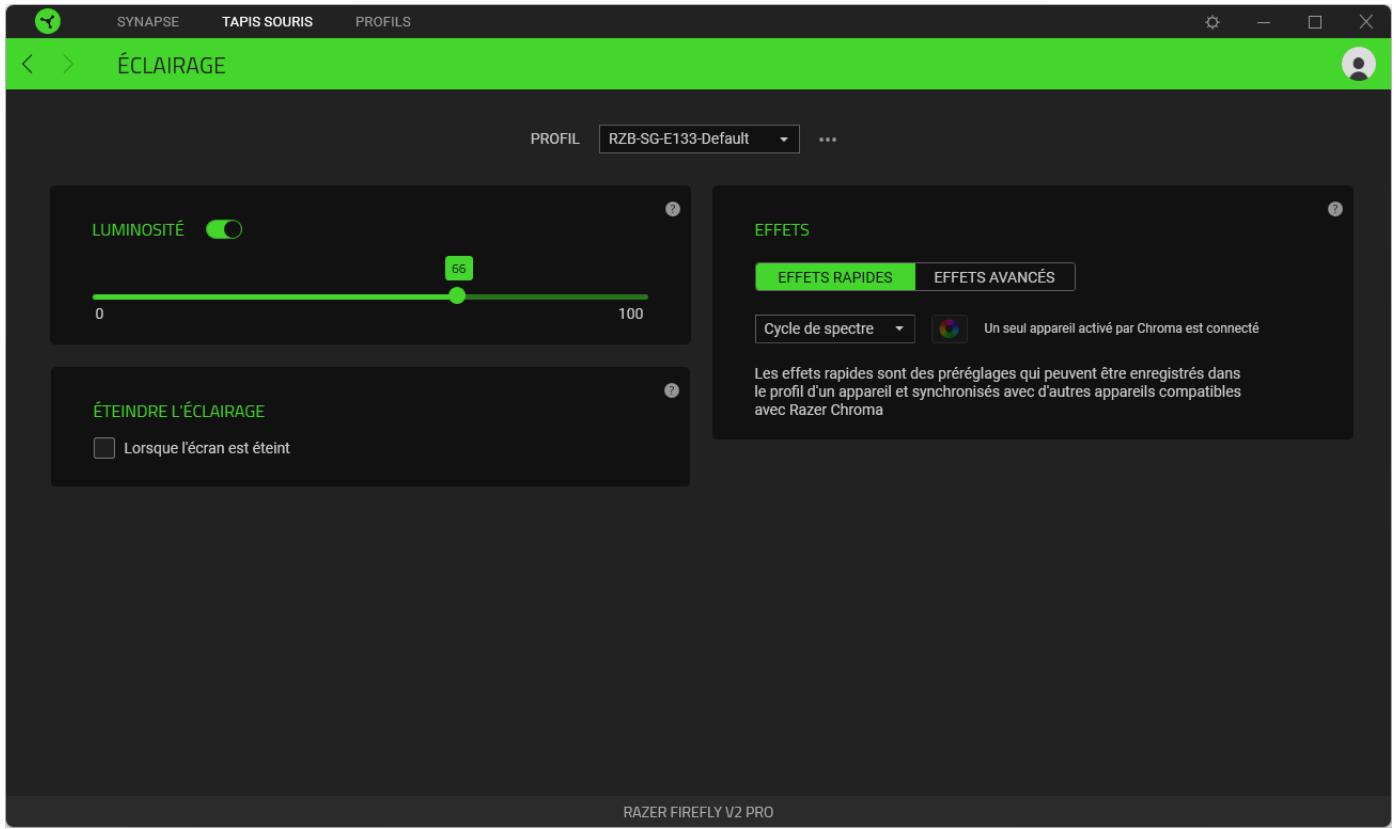
Task: Click the quick effects description paragraph
Action: [x=998, y=391]
